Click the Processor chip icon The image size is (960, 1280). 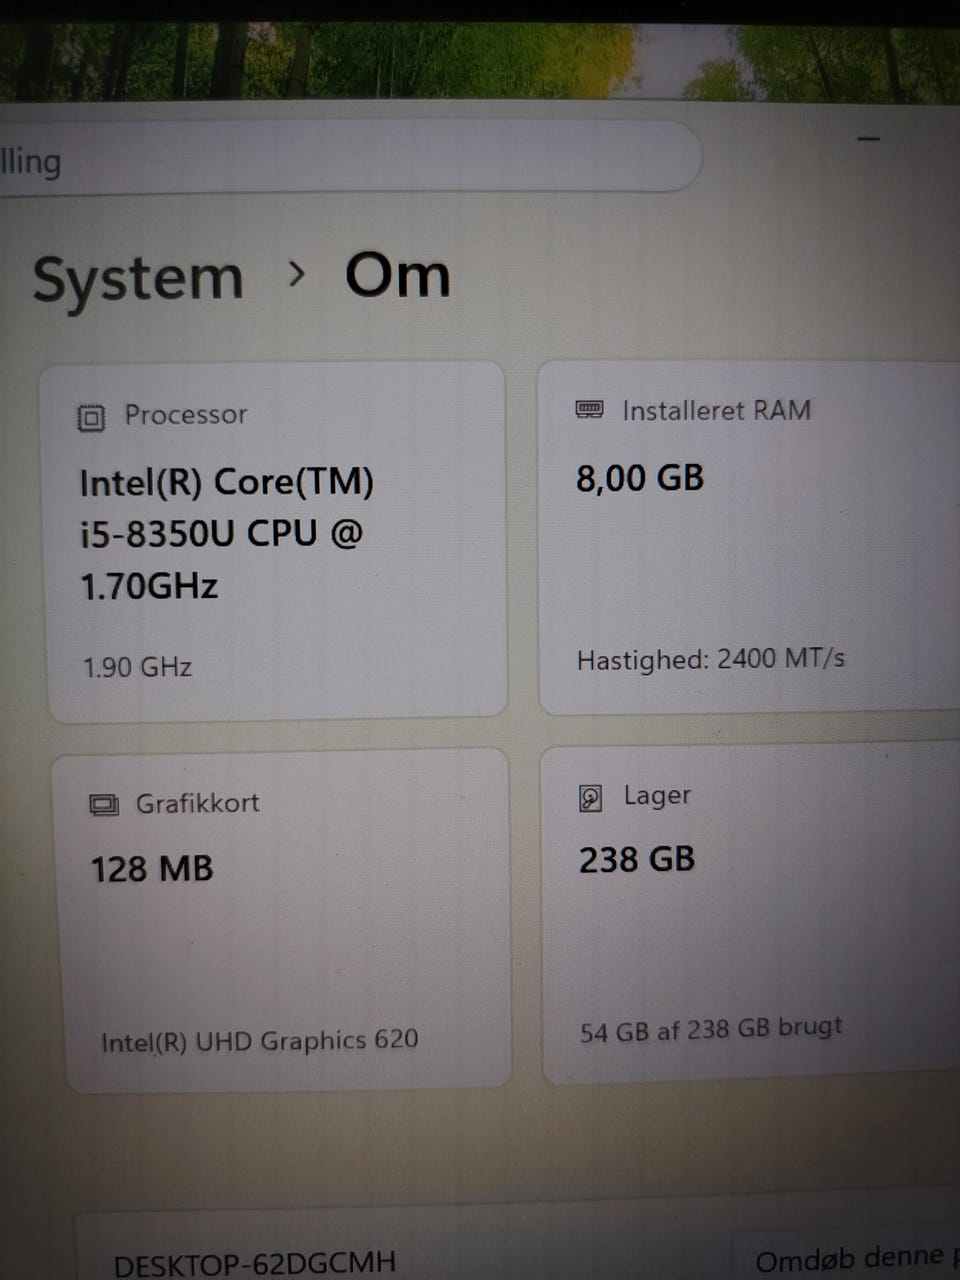click(x=91, y=417)
